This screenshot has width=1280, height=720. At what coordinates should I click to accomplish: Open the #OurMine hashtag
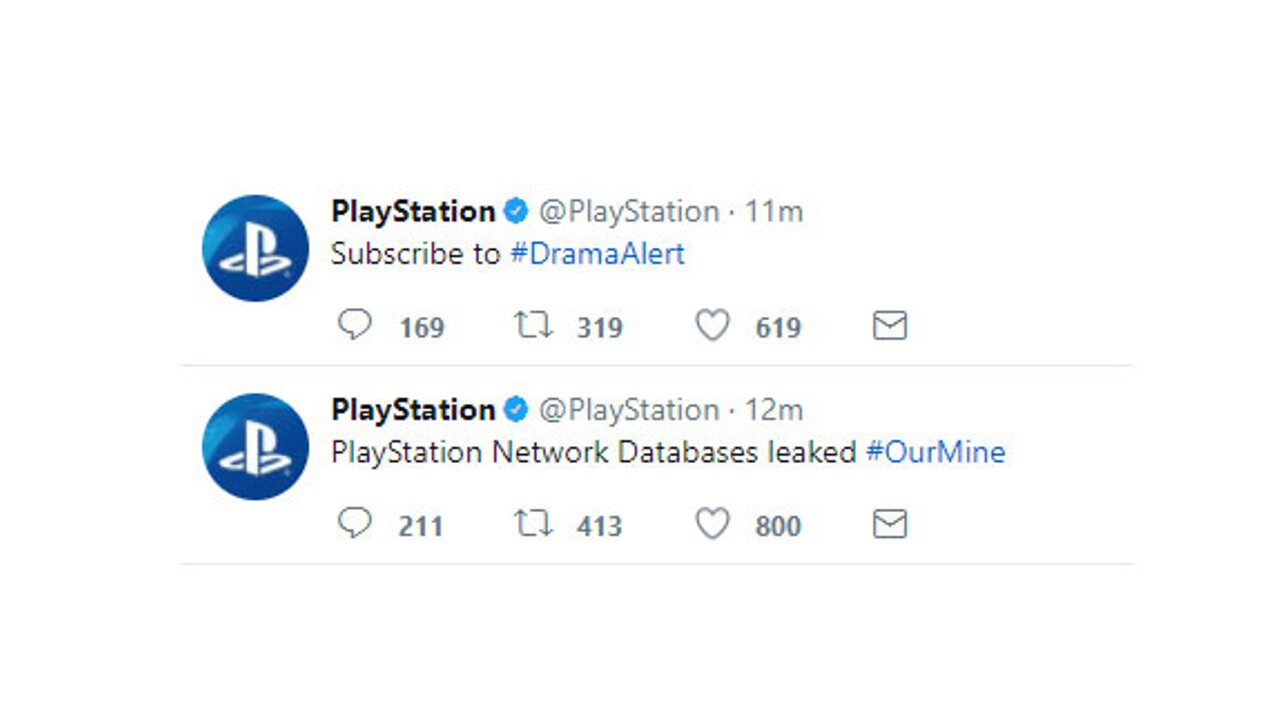(x=935, y=452)
